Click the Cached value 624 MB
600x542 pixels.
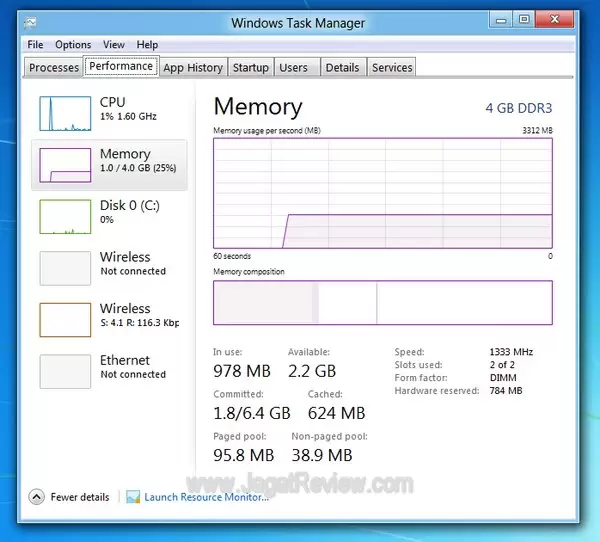(337, 413)
